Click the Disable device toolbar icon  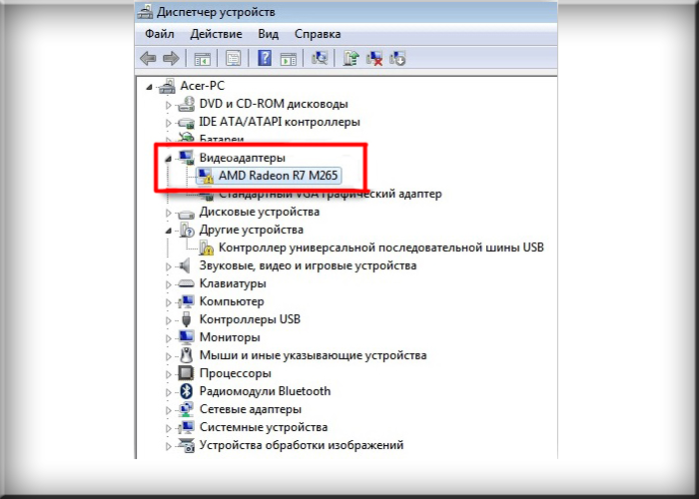pyautogui.click(x=397, y=58)
